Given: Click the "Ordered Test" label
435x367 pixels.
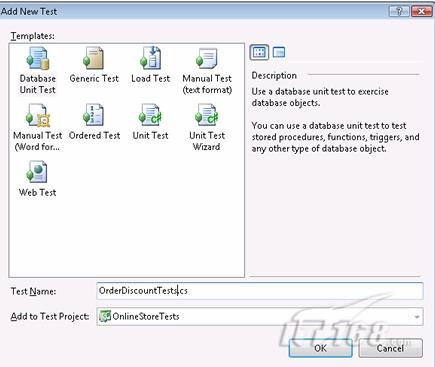Looking at the screenshot, I should (94, 136).
